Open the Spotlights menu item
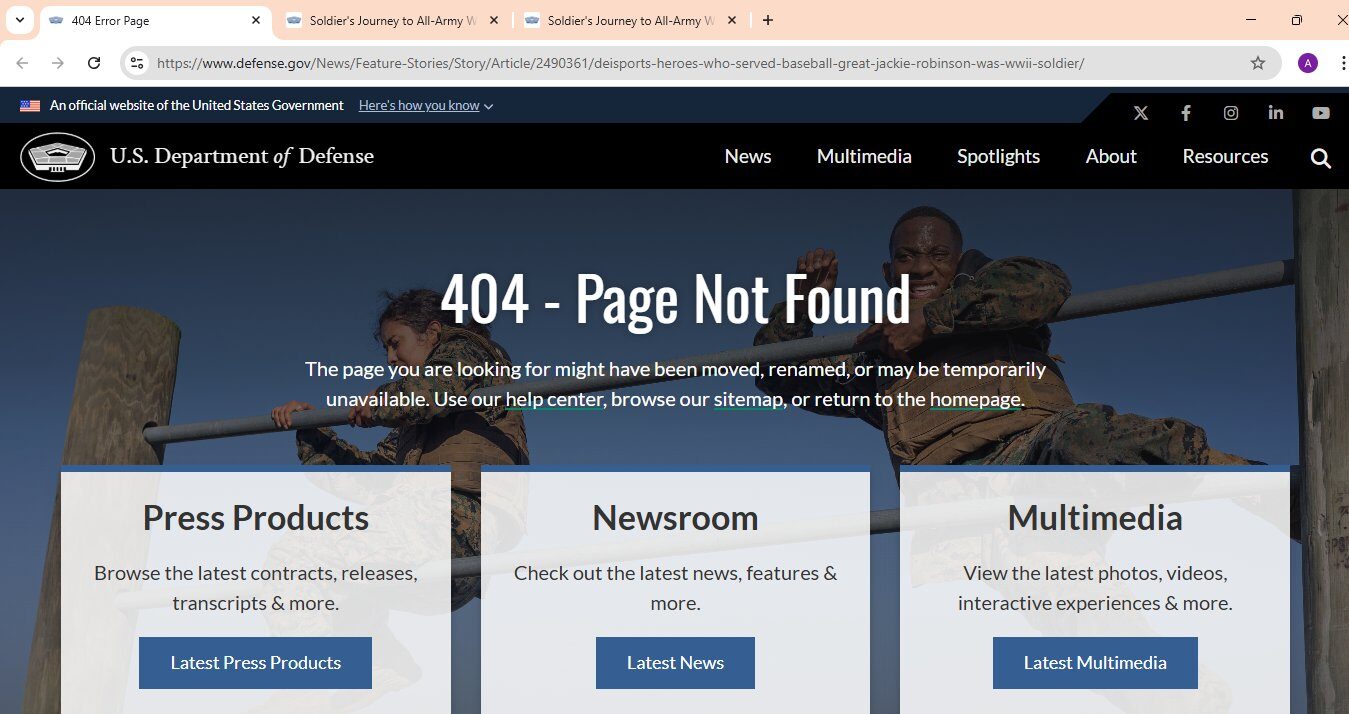 pos(998,157)
